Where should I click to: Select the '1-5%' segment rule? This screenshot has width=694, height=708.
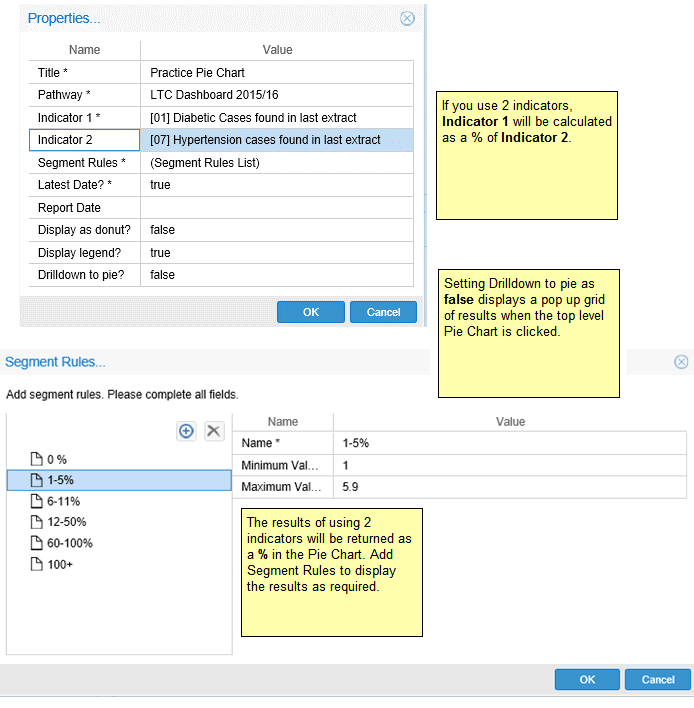pyautogui.click(x=59, y=480)
